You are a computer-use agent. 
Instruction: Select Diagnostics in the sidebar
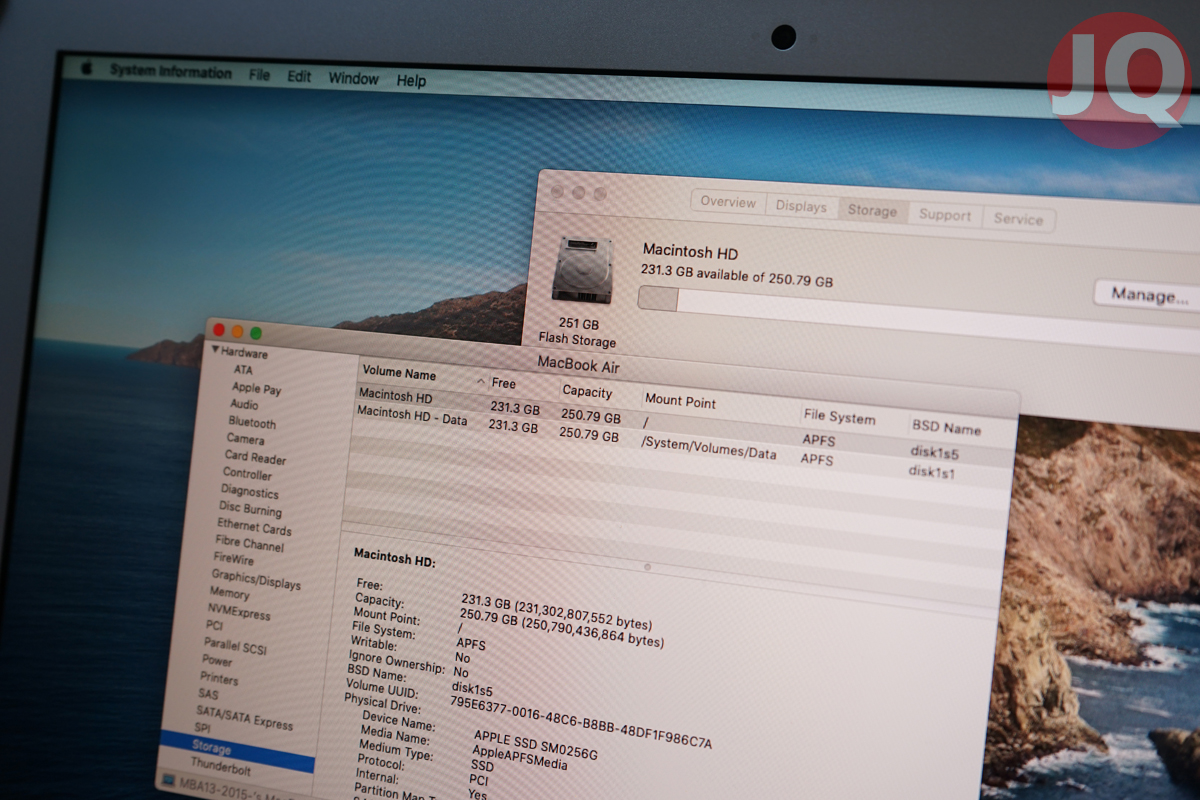(250, 492)
